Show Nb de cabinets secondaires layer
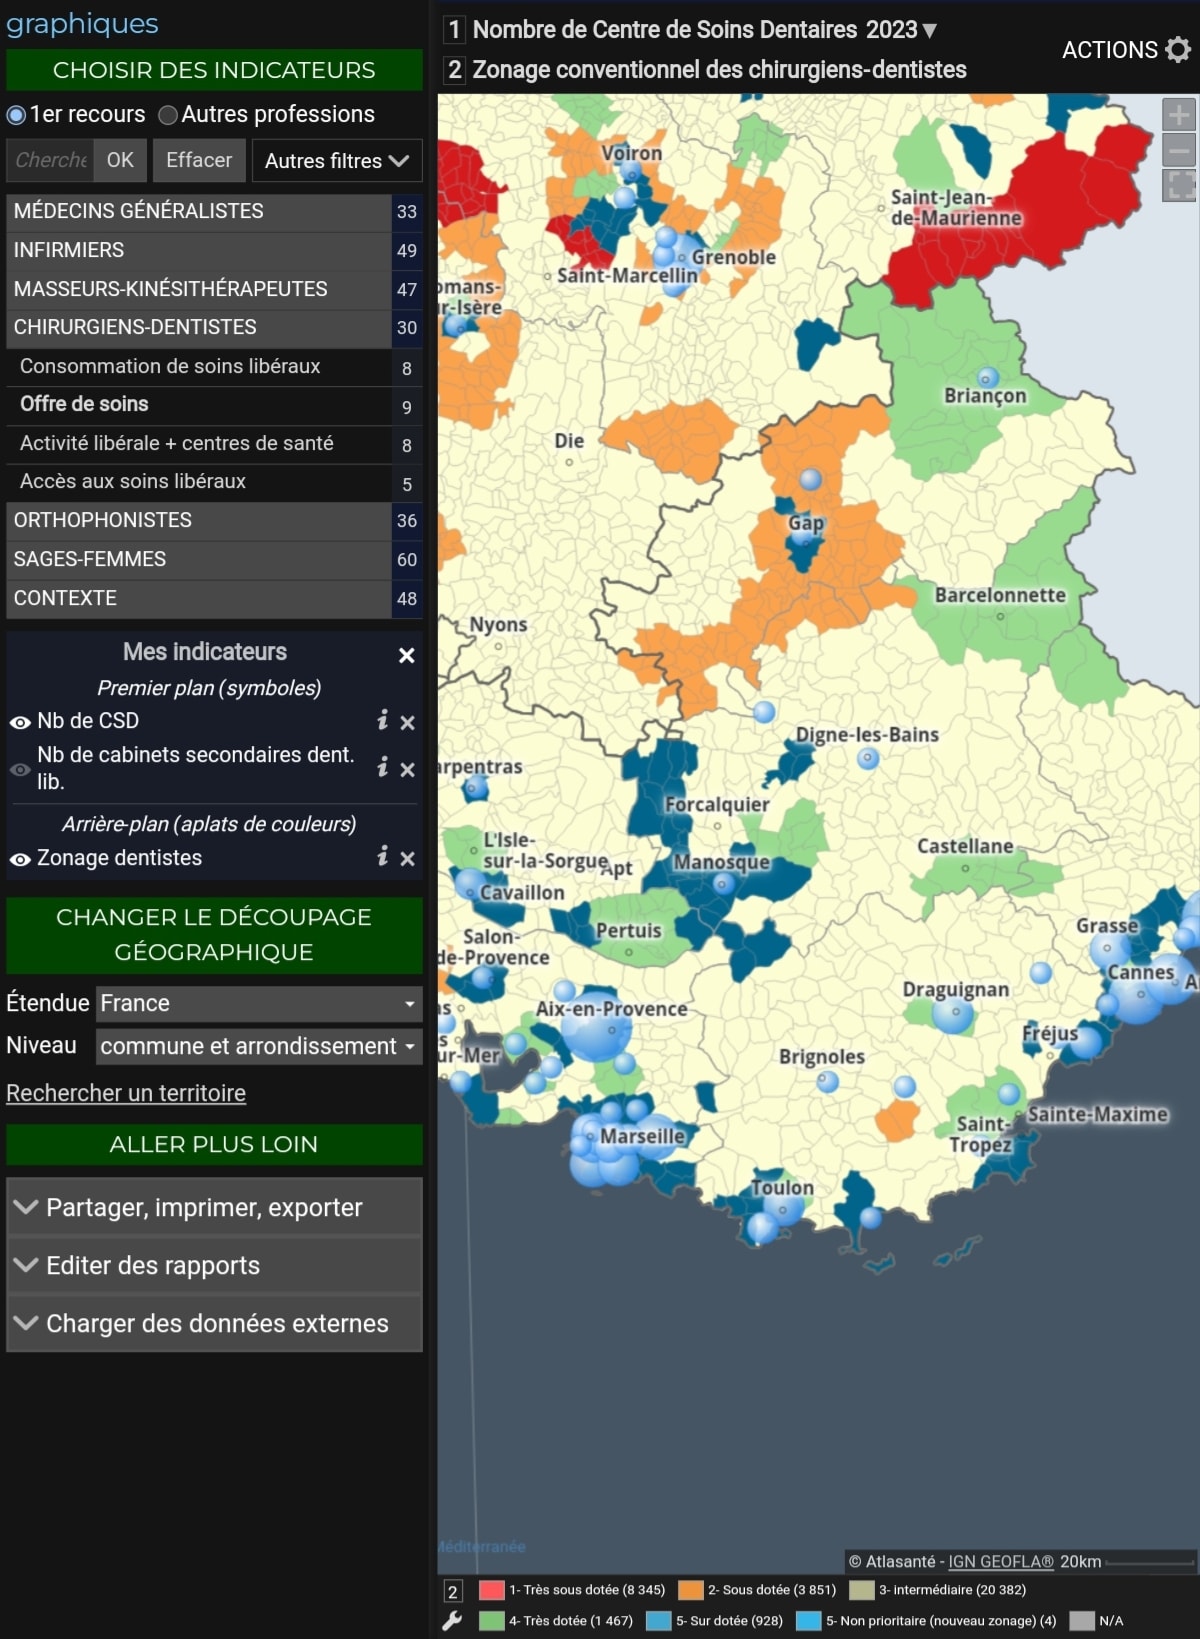 coord(20,770)
